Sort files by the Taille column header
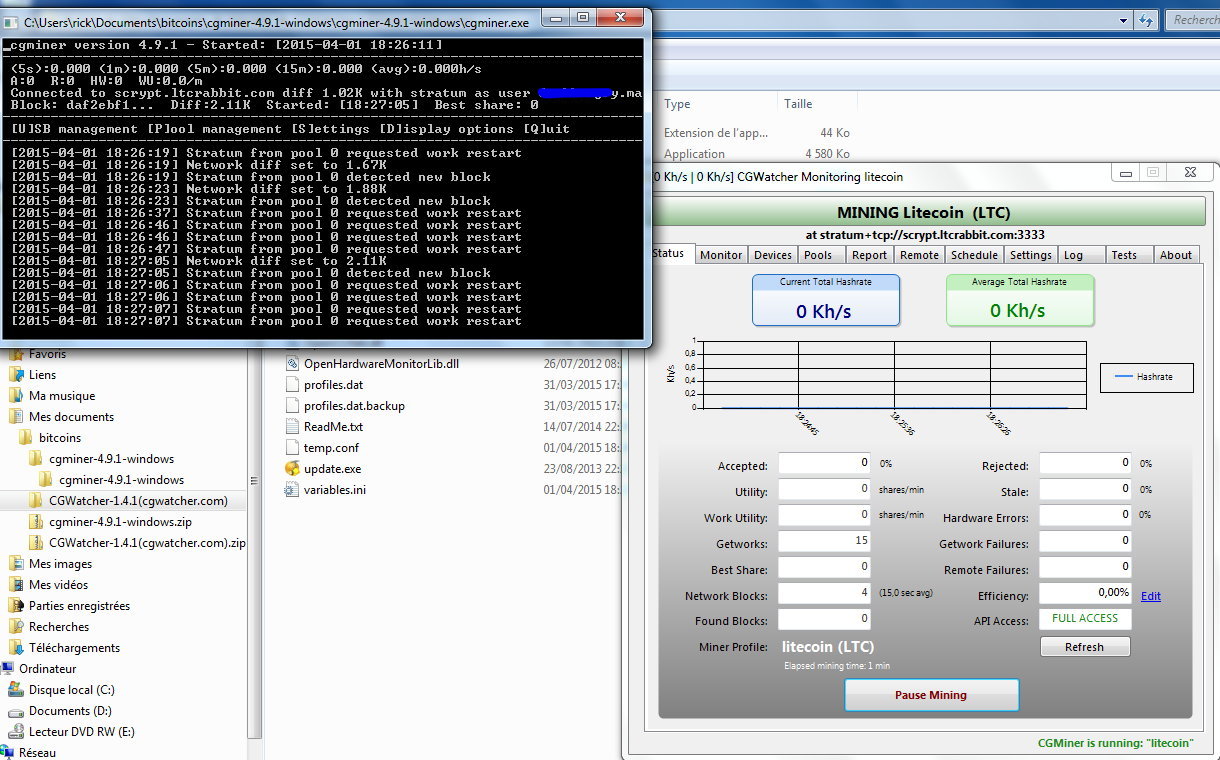 [798, 104]
